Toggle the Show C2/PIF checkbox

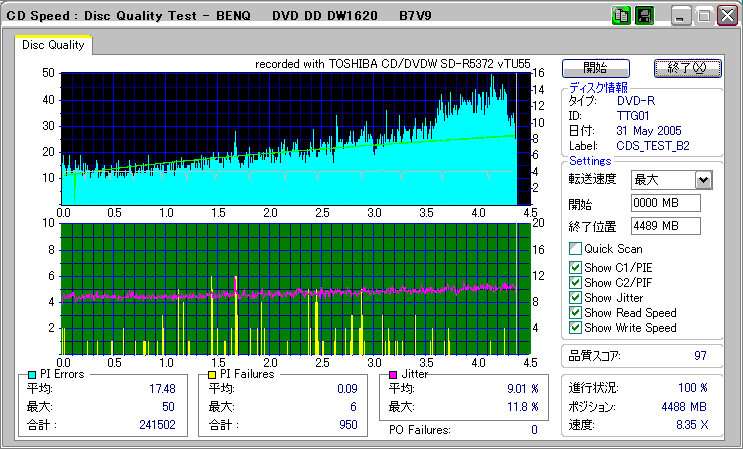(x=575, y=282)
